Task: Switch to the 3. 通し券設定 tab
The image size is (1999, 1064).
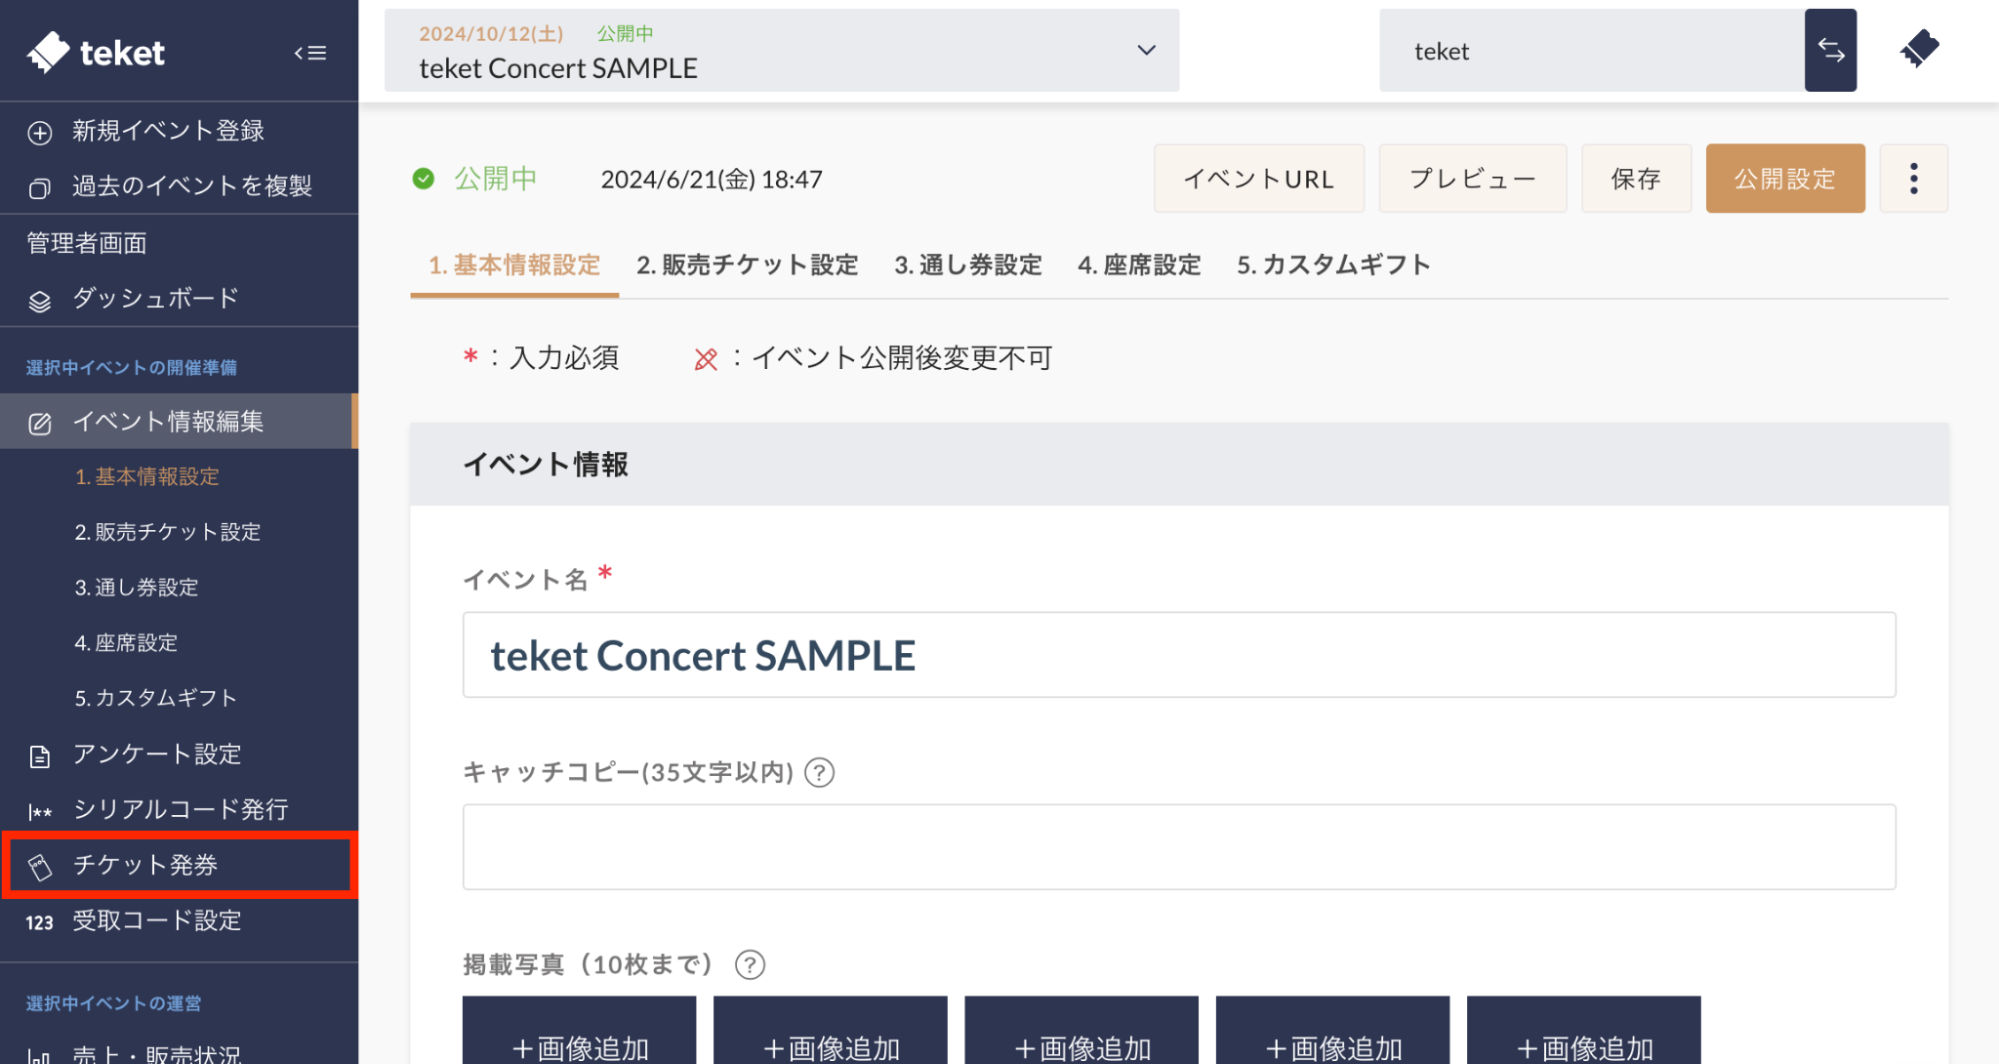Action: point(968,265)
